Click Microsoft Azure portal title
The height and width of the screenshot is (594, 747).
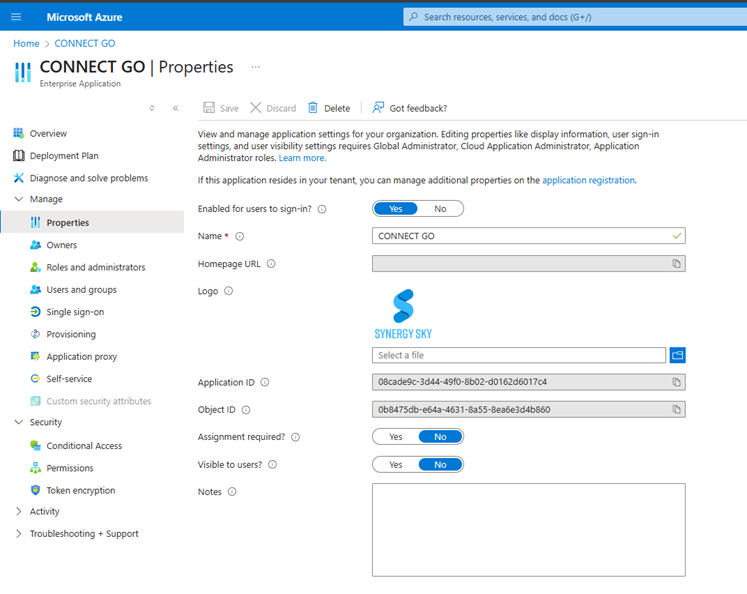tap(84, 17)
